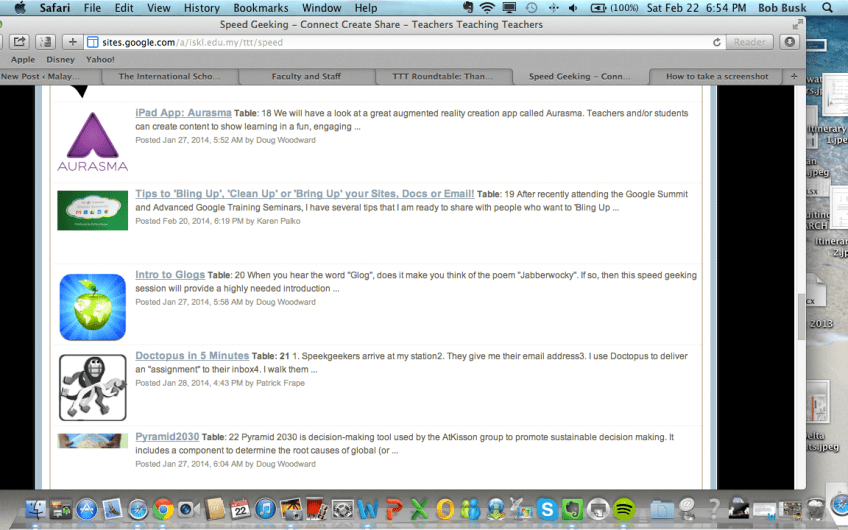Open the Bookmarks menu

point(260,8)
